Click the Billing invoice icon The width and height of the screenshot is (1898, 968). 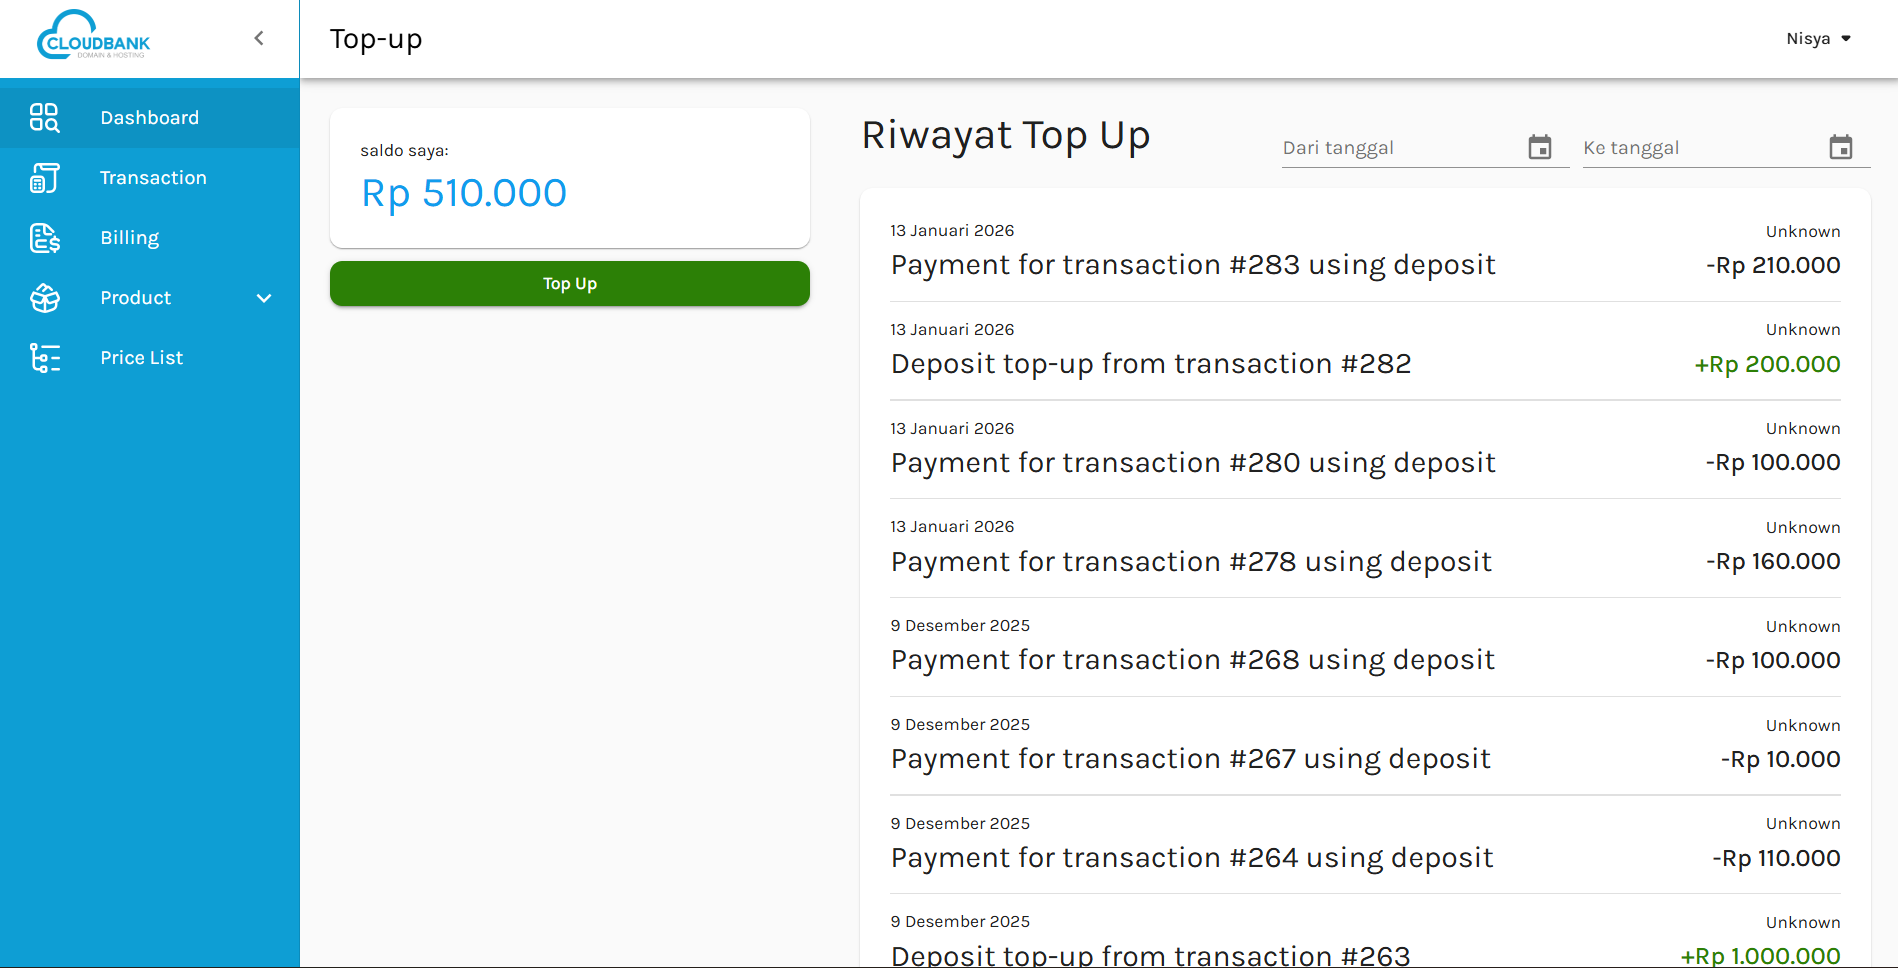(x=44, y=238)
